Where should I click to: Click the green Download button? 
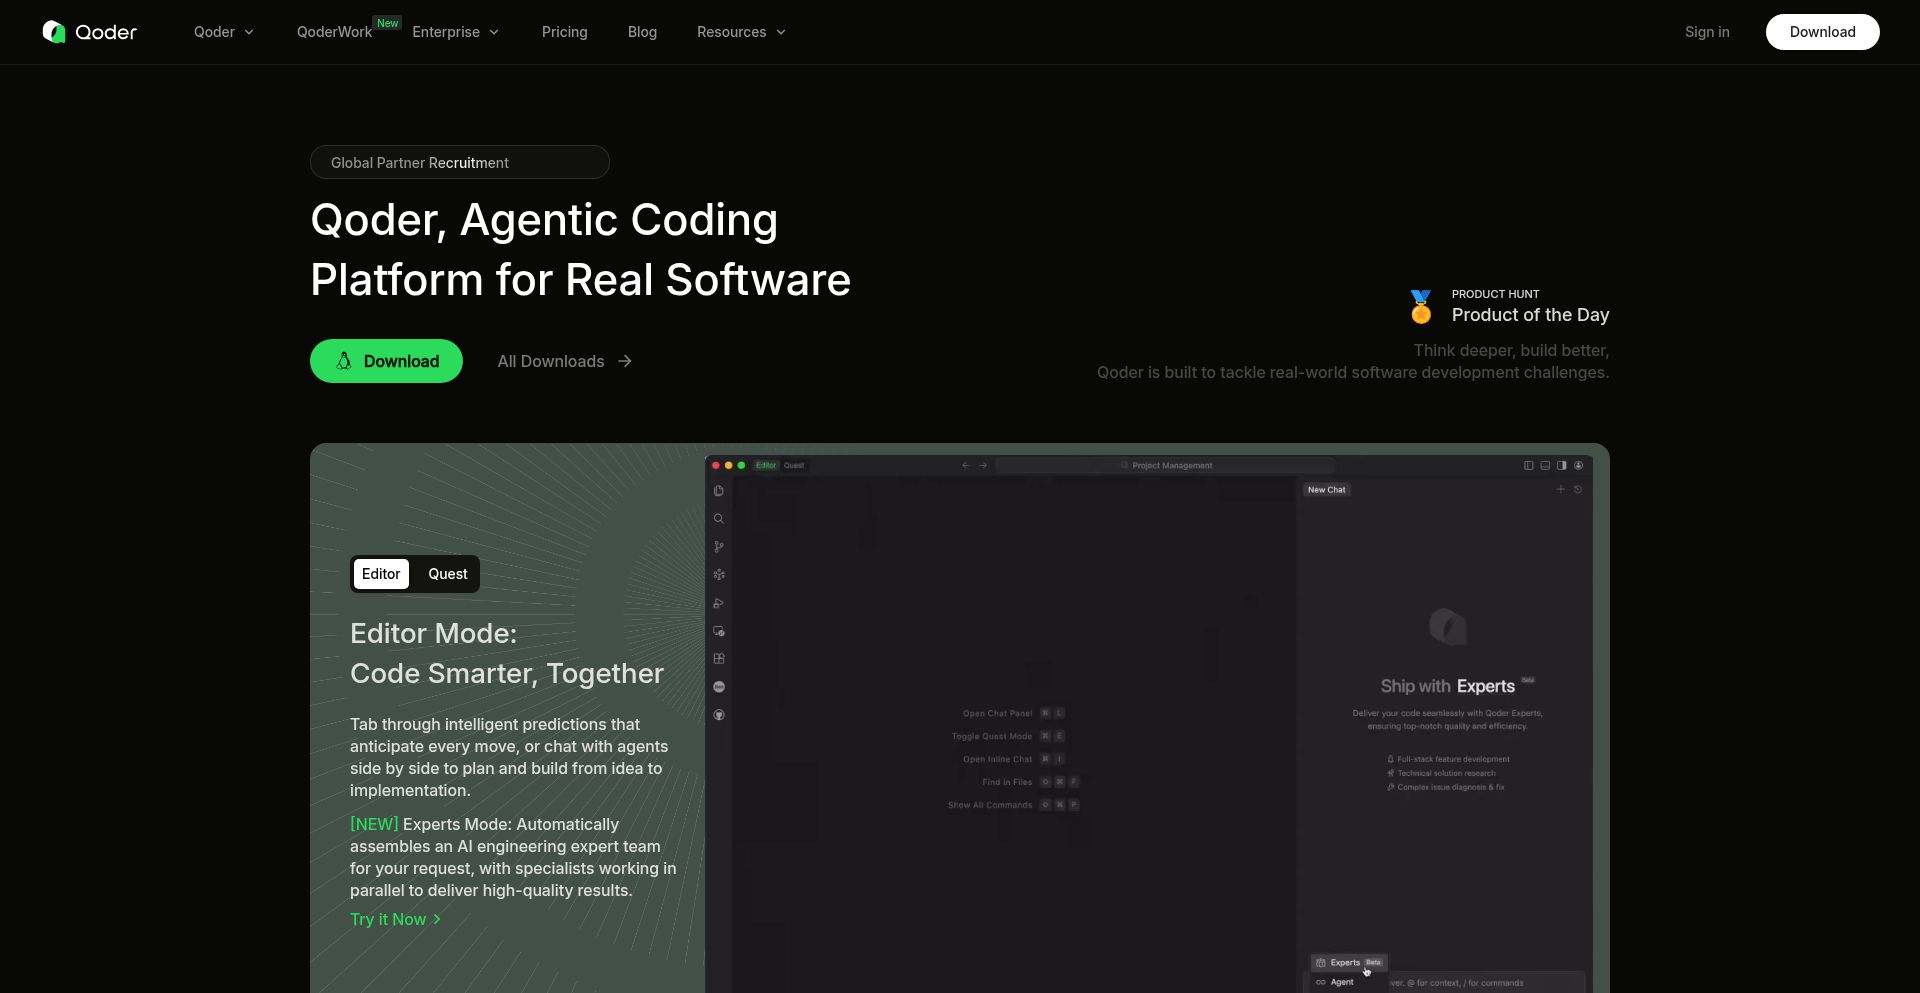coord(386,361)
